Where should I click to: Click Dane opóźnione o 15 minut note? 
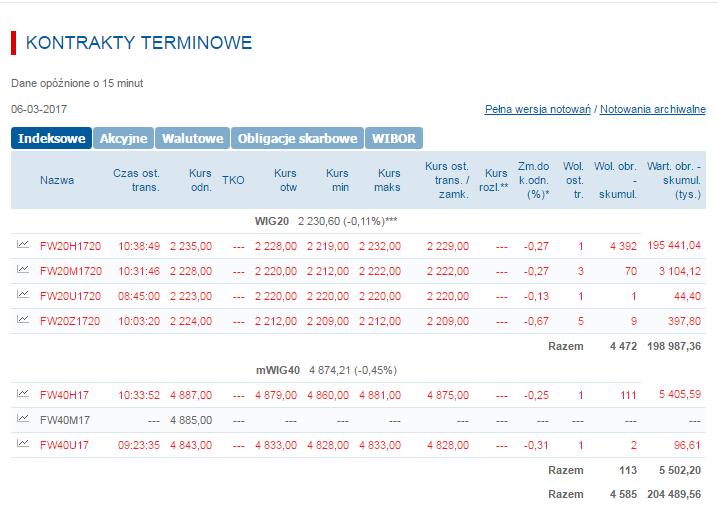(x=77, y=83)
